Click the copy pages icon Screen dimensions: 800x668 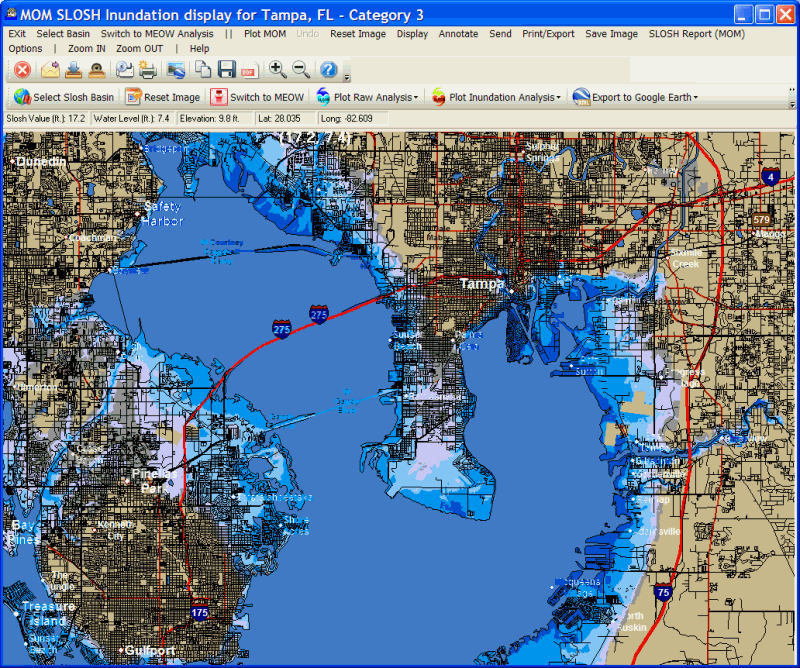(203, 70)
